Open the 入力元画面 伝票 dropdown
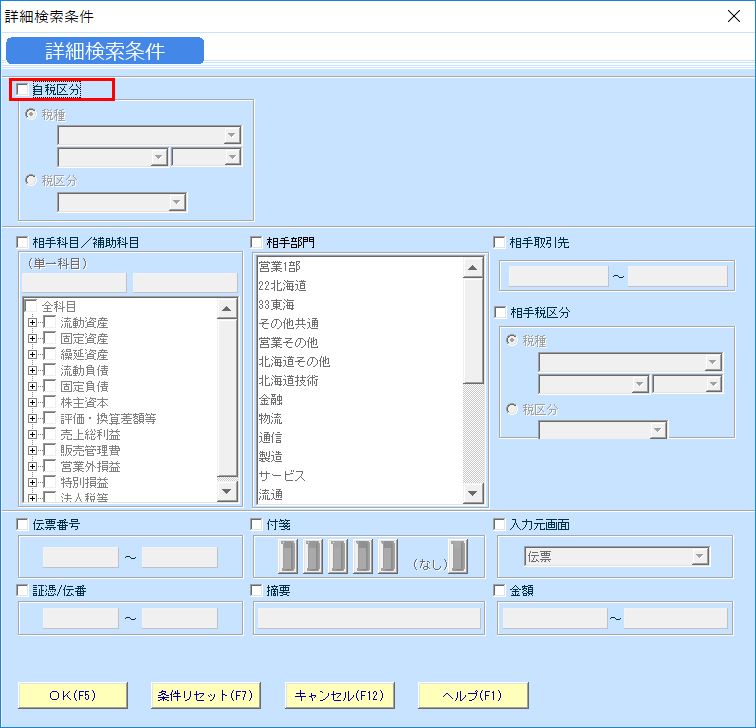The height and width of the screenshot is (728, 756). coord(699,556)
